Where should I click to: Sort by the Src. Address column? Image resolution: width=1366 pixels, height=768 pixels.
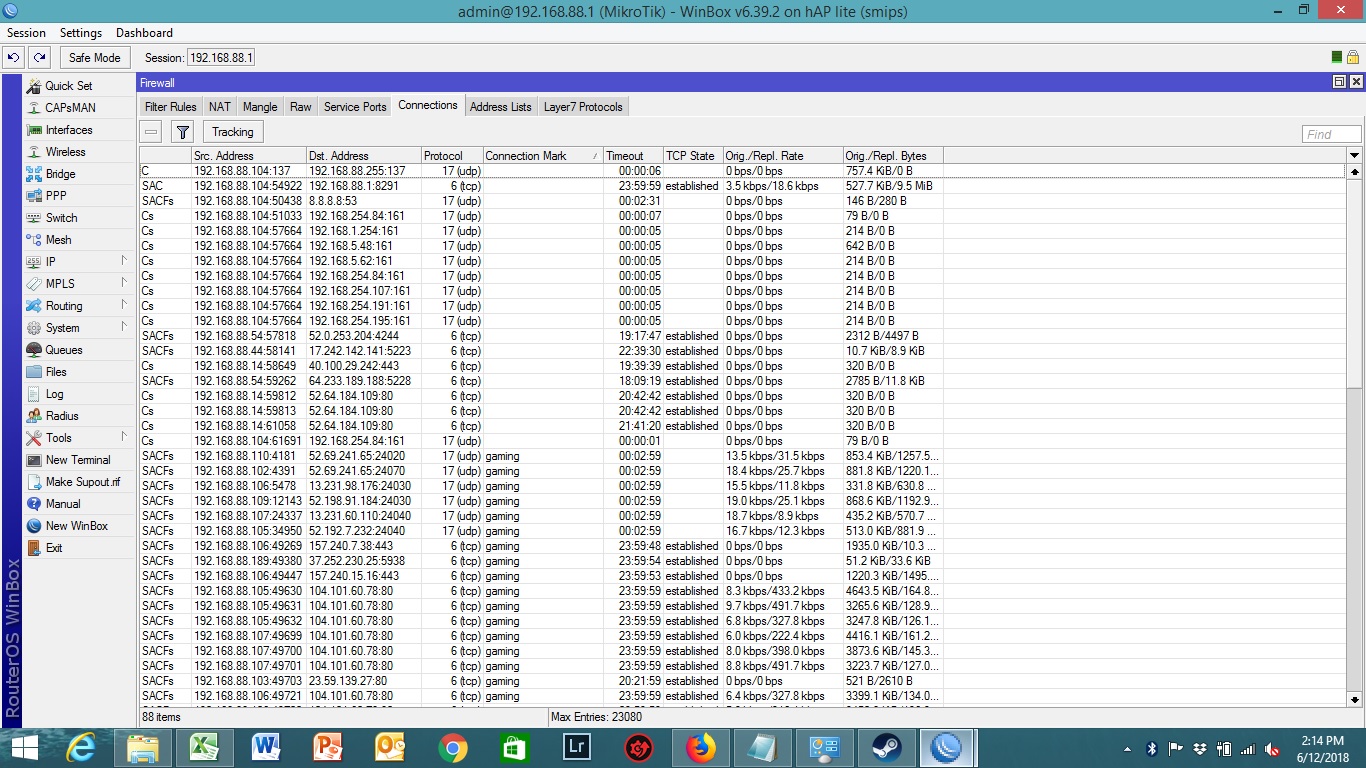pos(249,156)
